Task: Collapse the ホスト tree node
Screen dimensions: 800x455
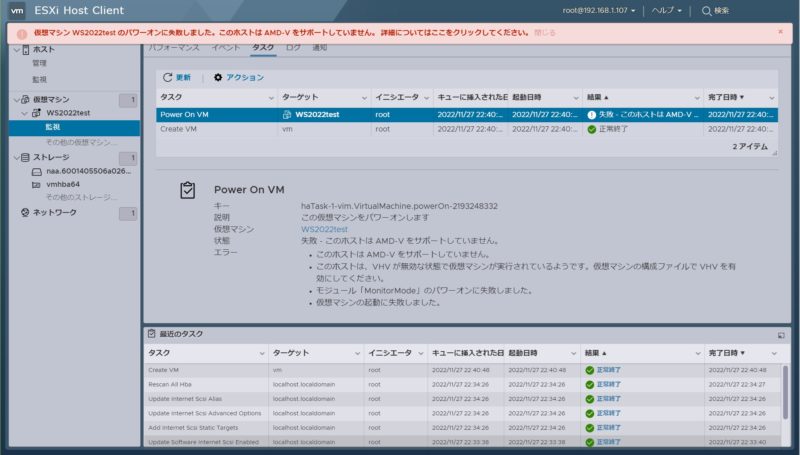Action: pos(17,50)
